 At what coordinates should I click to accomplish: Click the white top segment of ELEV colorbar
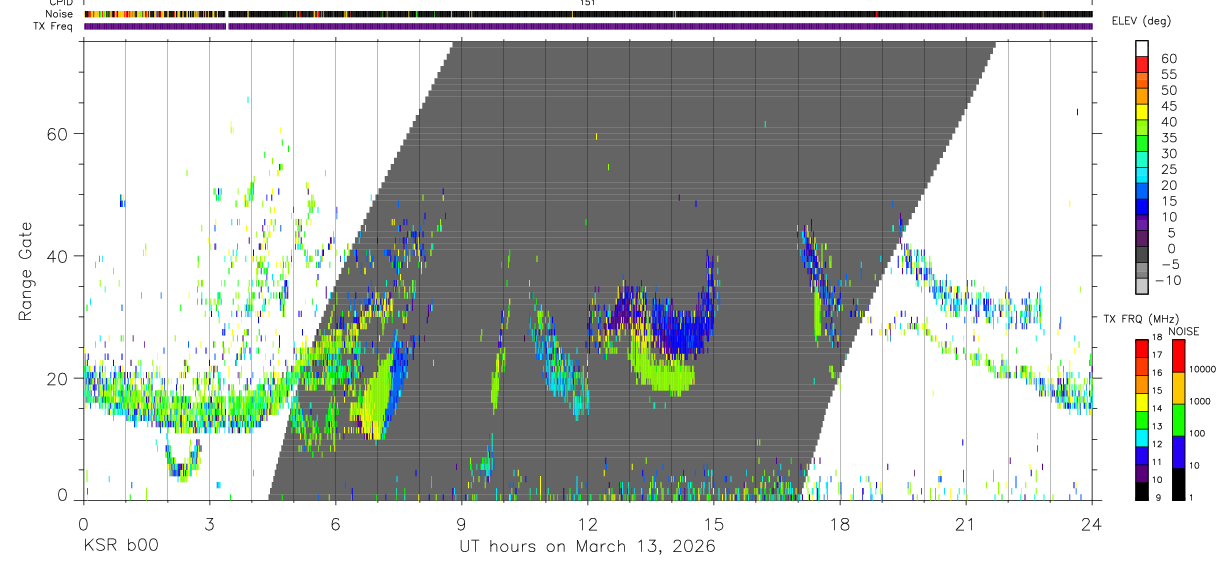[1142, 49]
